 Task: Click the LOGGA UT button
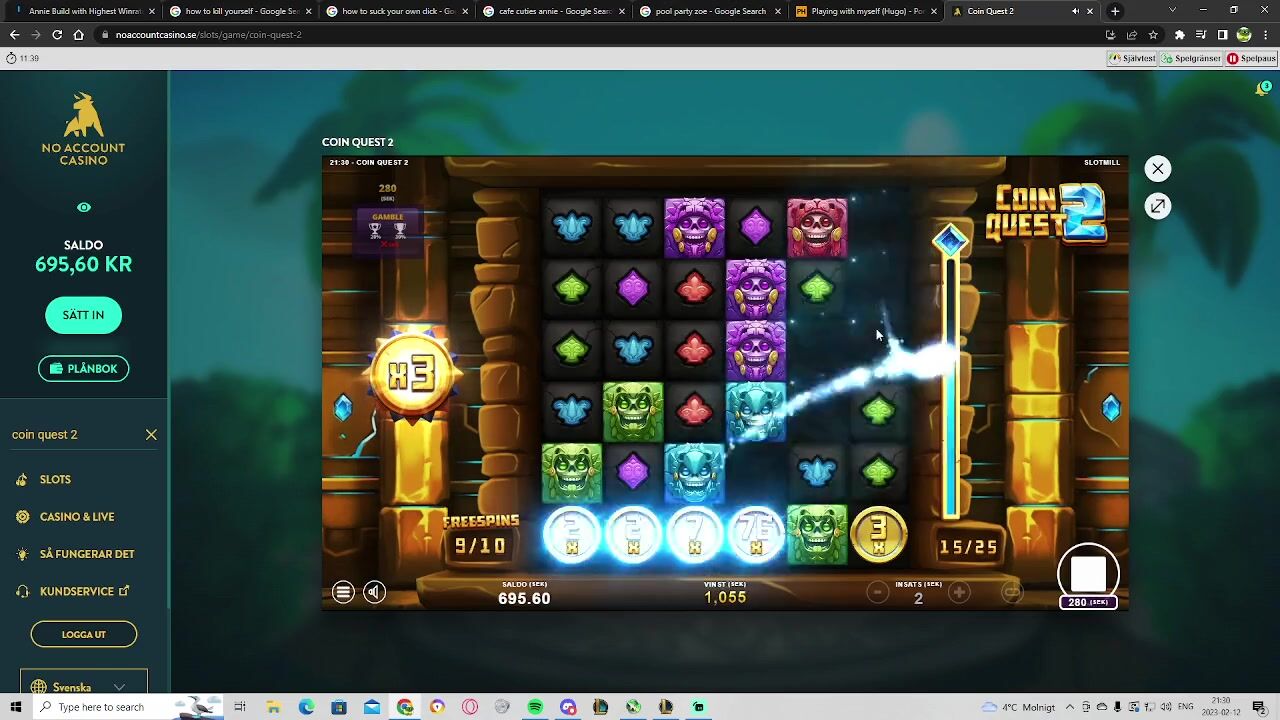click(84, 634)
